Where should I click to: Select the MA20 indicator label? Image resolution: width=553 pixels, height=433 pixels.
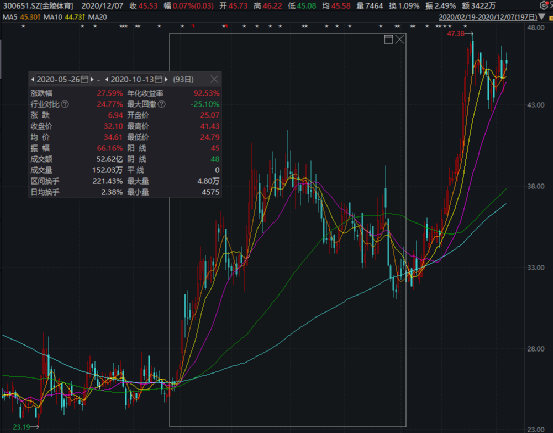pyautogui.click(x=97, y=17)
